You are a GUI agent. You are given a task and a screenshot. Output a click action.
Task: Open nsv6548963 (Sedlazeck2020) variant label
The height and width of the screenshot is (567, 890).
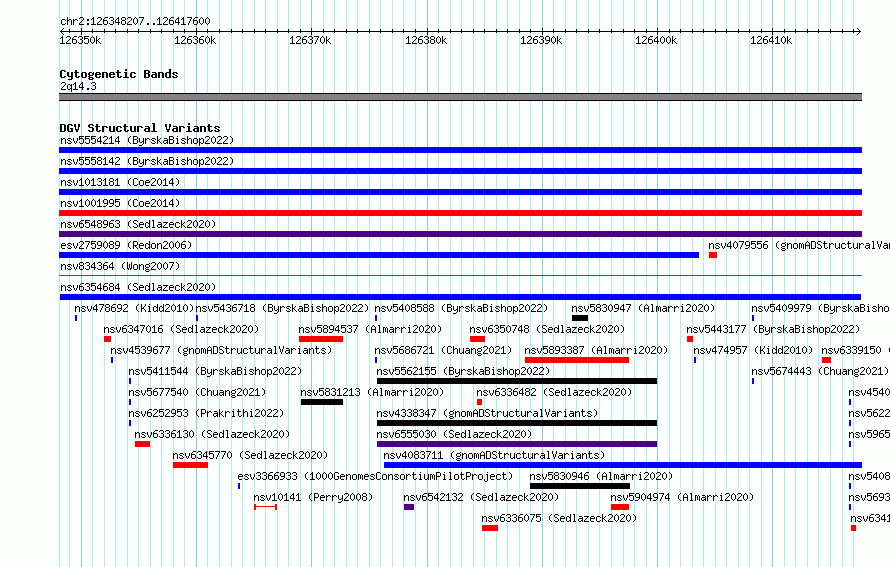tap(138, 224)
